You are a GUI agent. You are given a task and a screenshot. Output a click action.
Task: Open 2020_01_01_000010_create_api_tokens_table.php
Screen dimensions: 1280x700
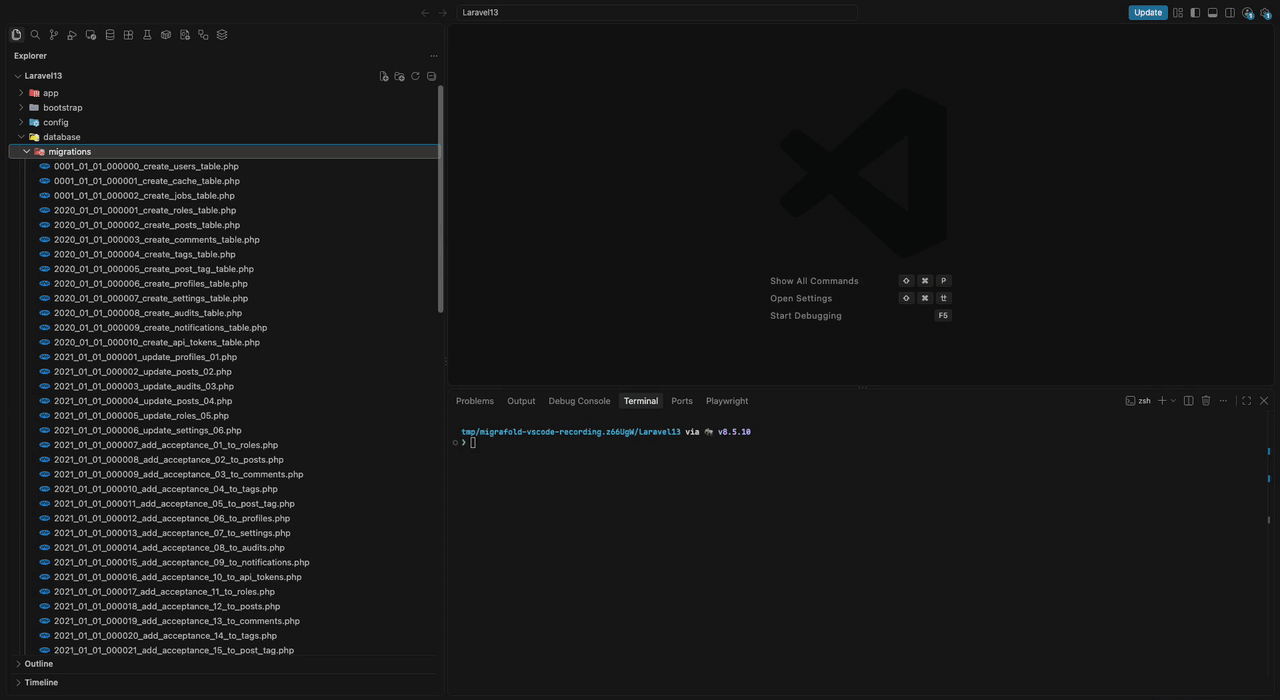pyautogui.click(x=157, y=343)
